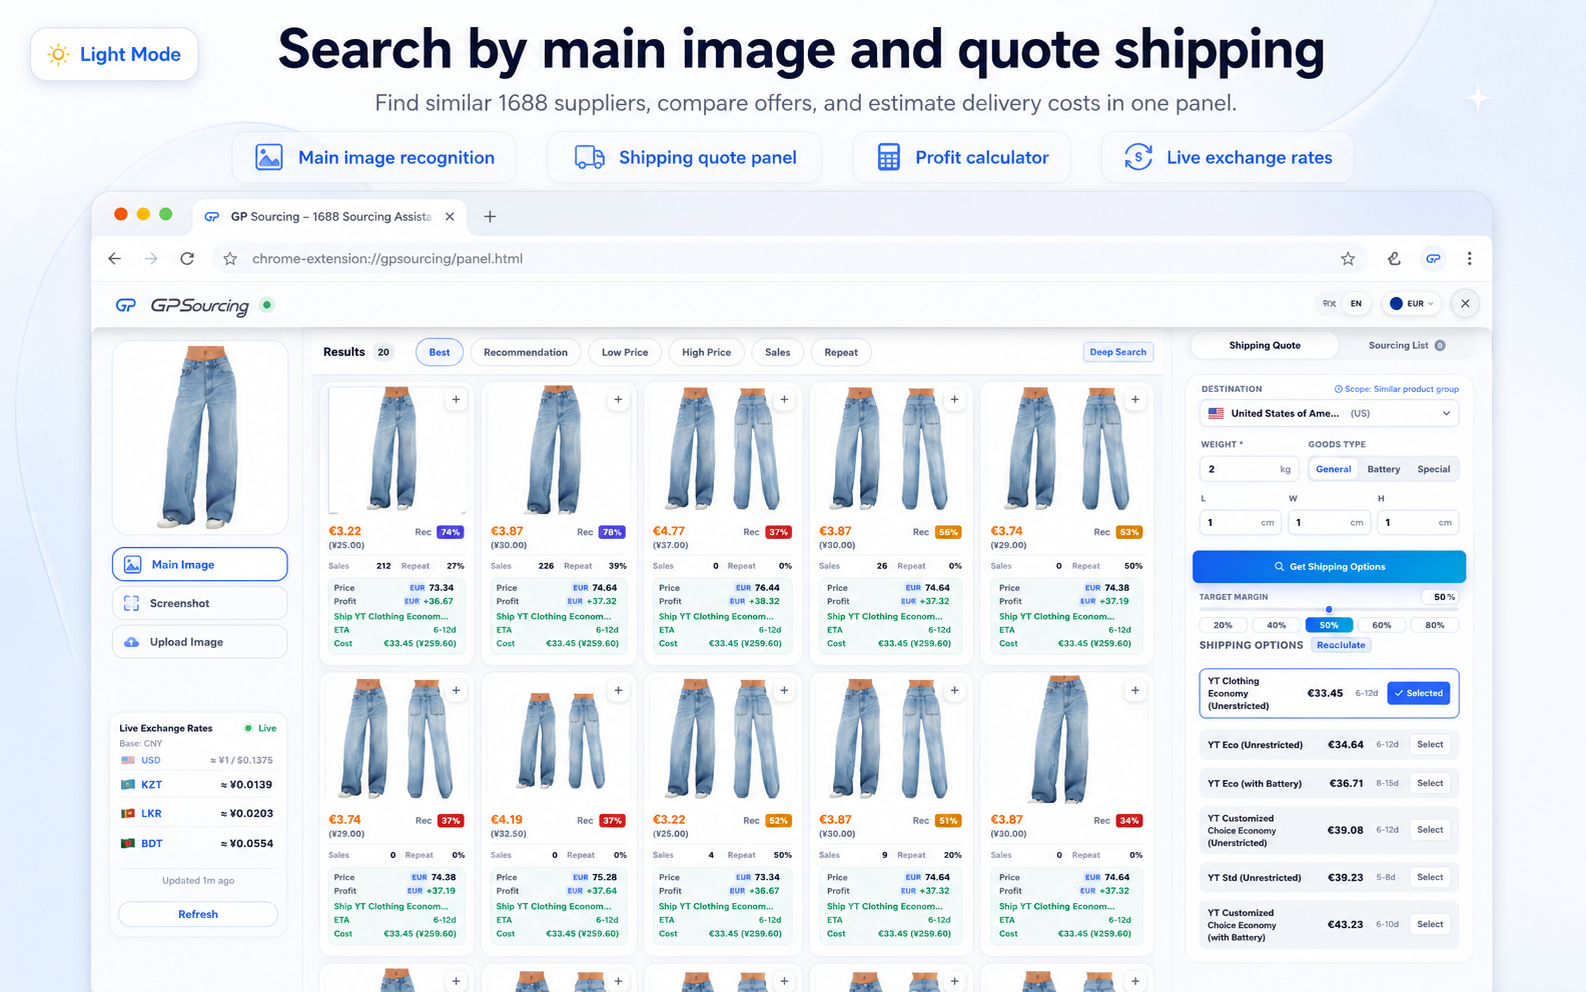
Task: Click the BDT exchange rate row
Action: tap(197, 843)
